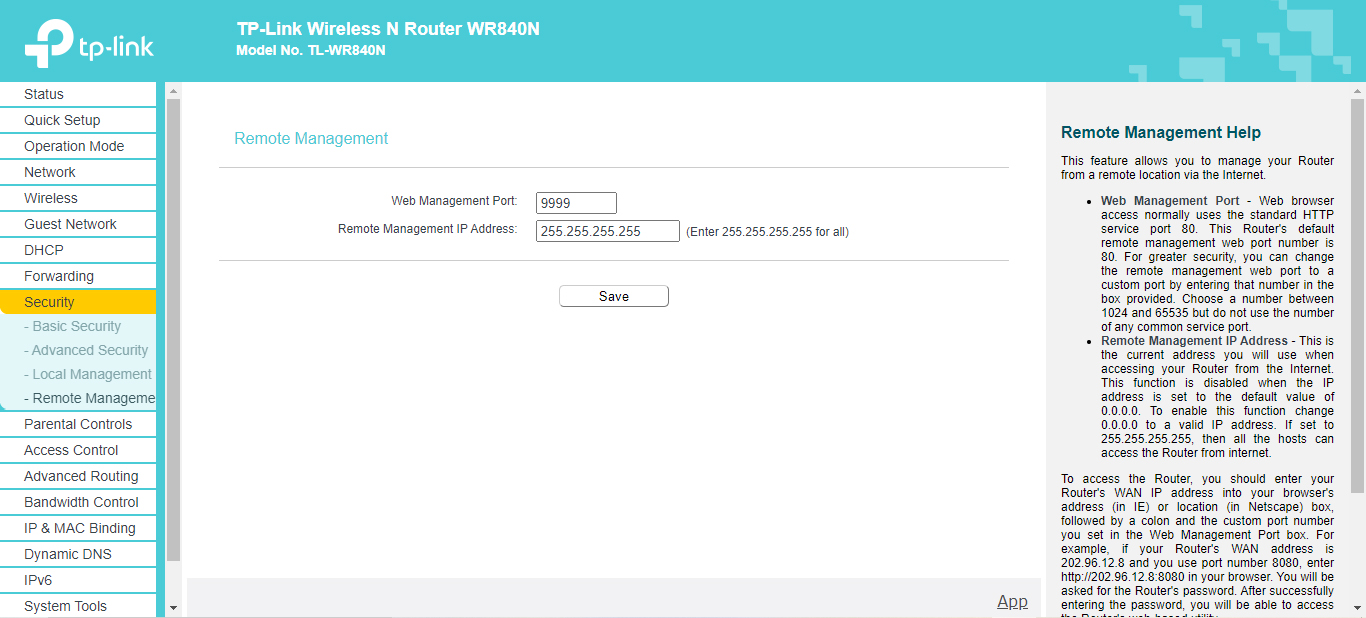Open the Bandwidth Control page
This screenshot has height=618, width=1366.
point(81,502)
